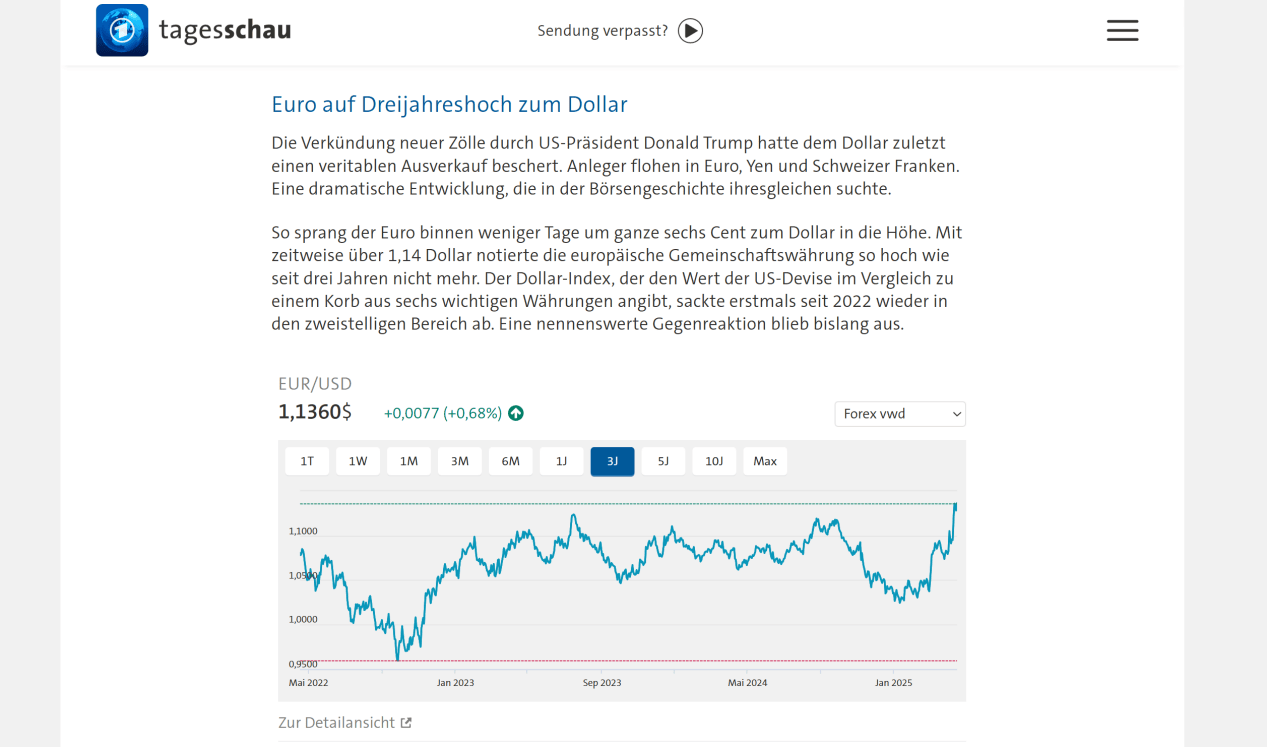Screen dimensions: 1267x747
Task: Select the 1T chart range
Action: [x=307, y=461]
